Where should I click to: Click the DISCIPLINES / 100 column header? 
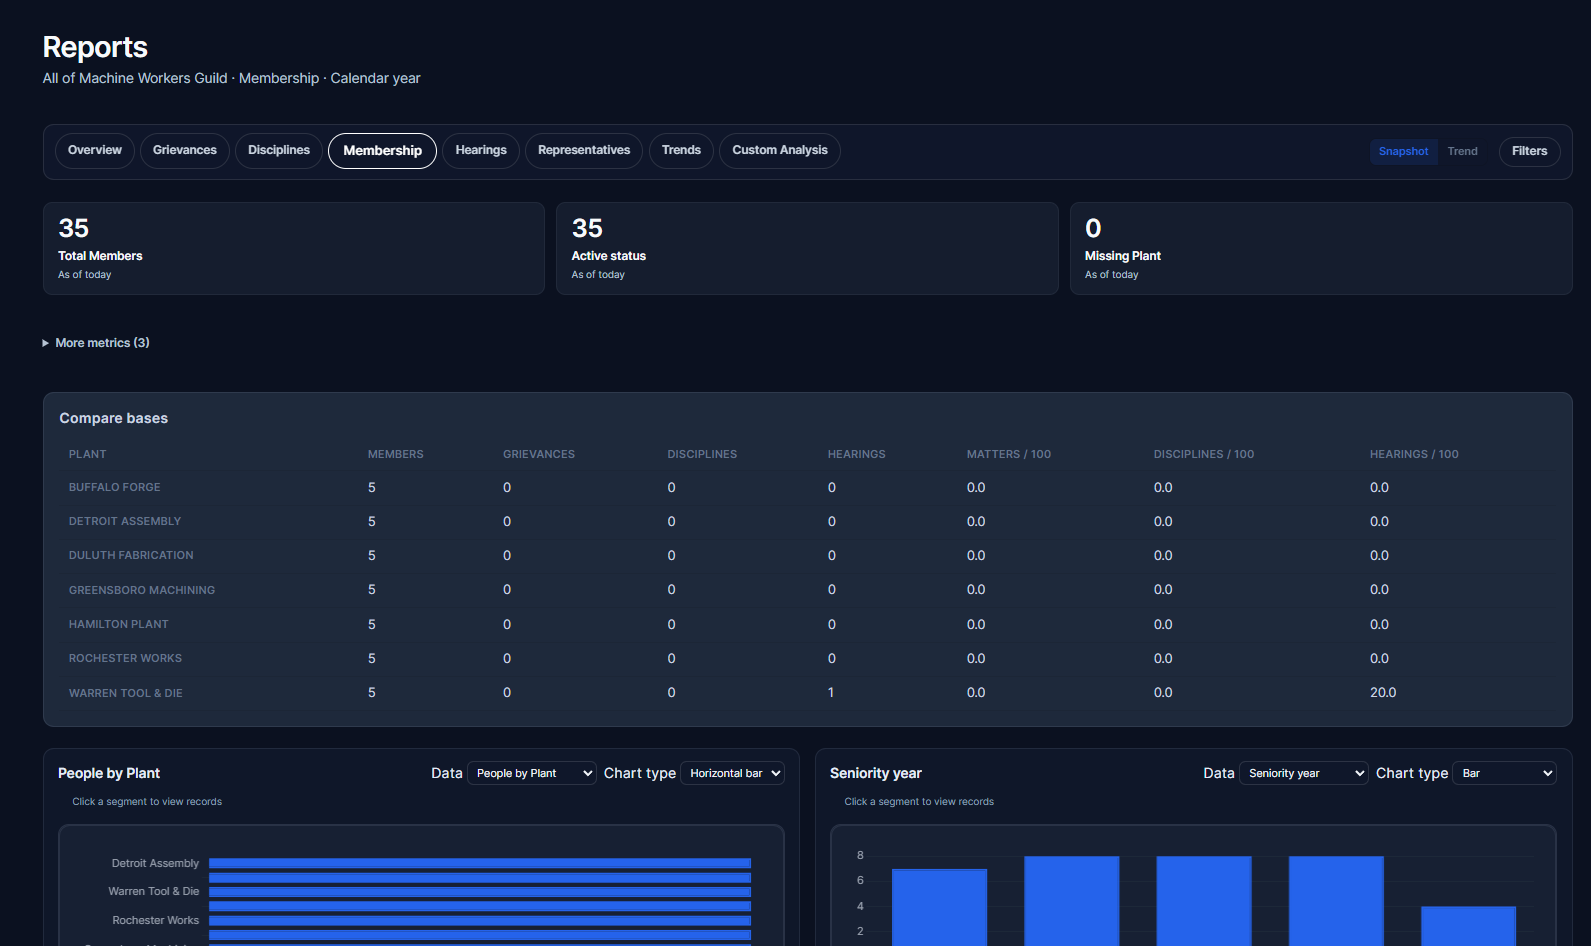tap(1203, 454)
